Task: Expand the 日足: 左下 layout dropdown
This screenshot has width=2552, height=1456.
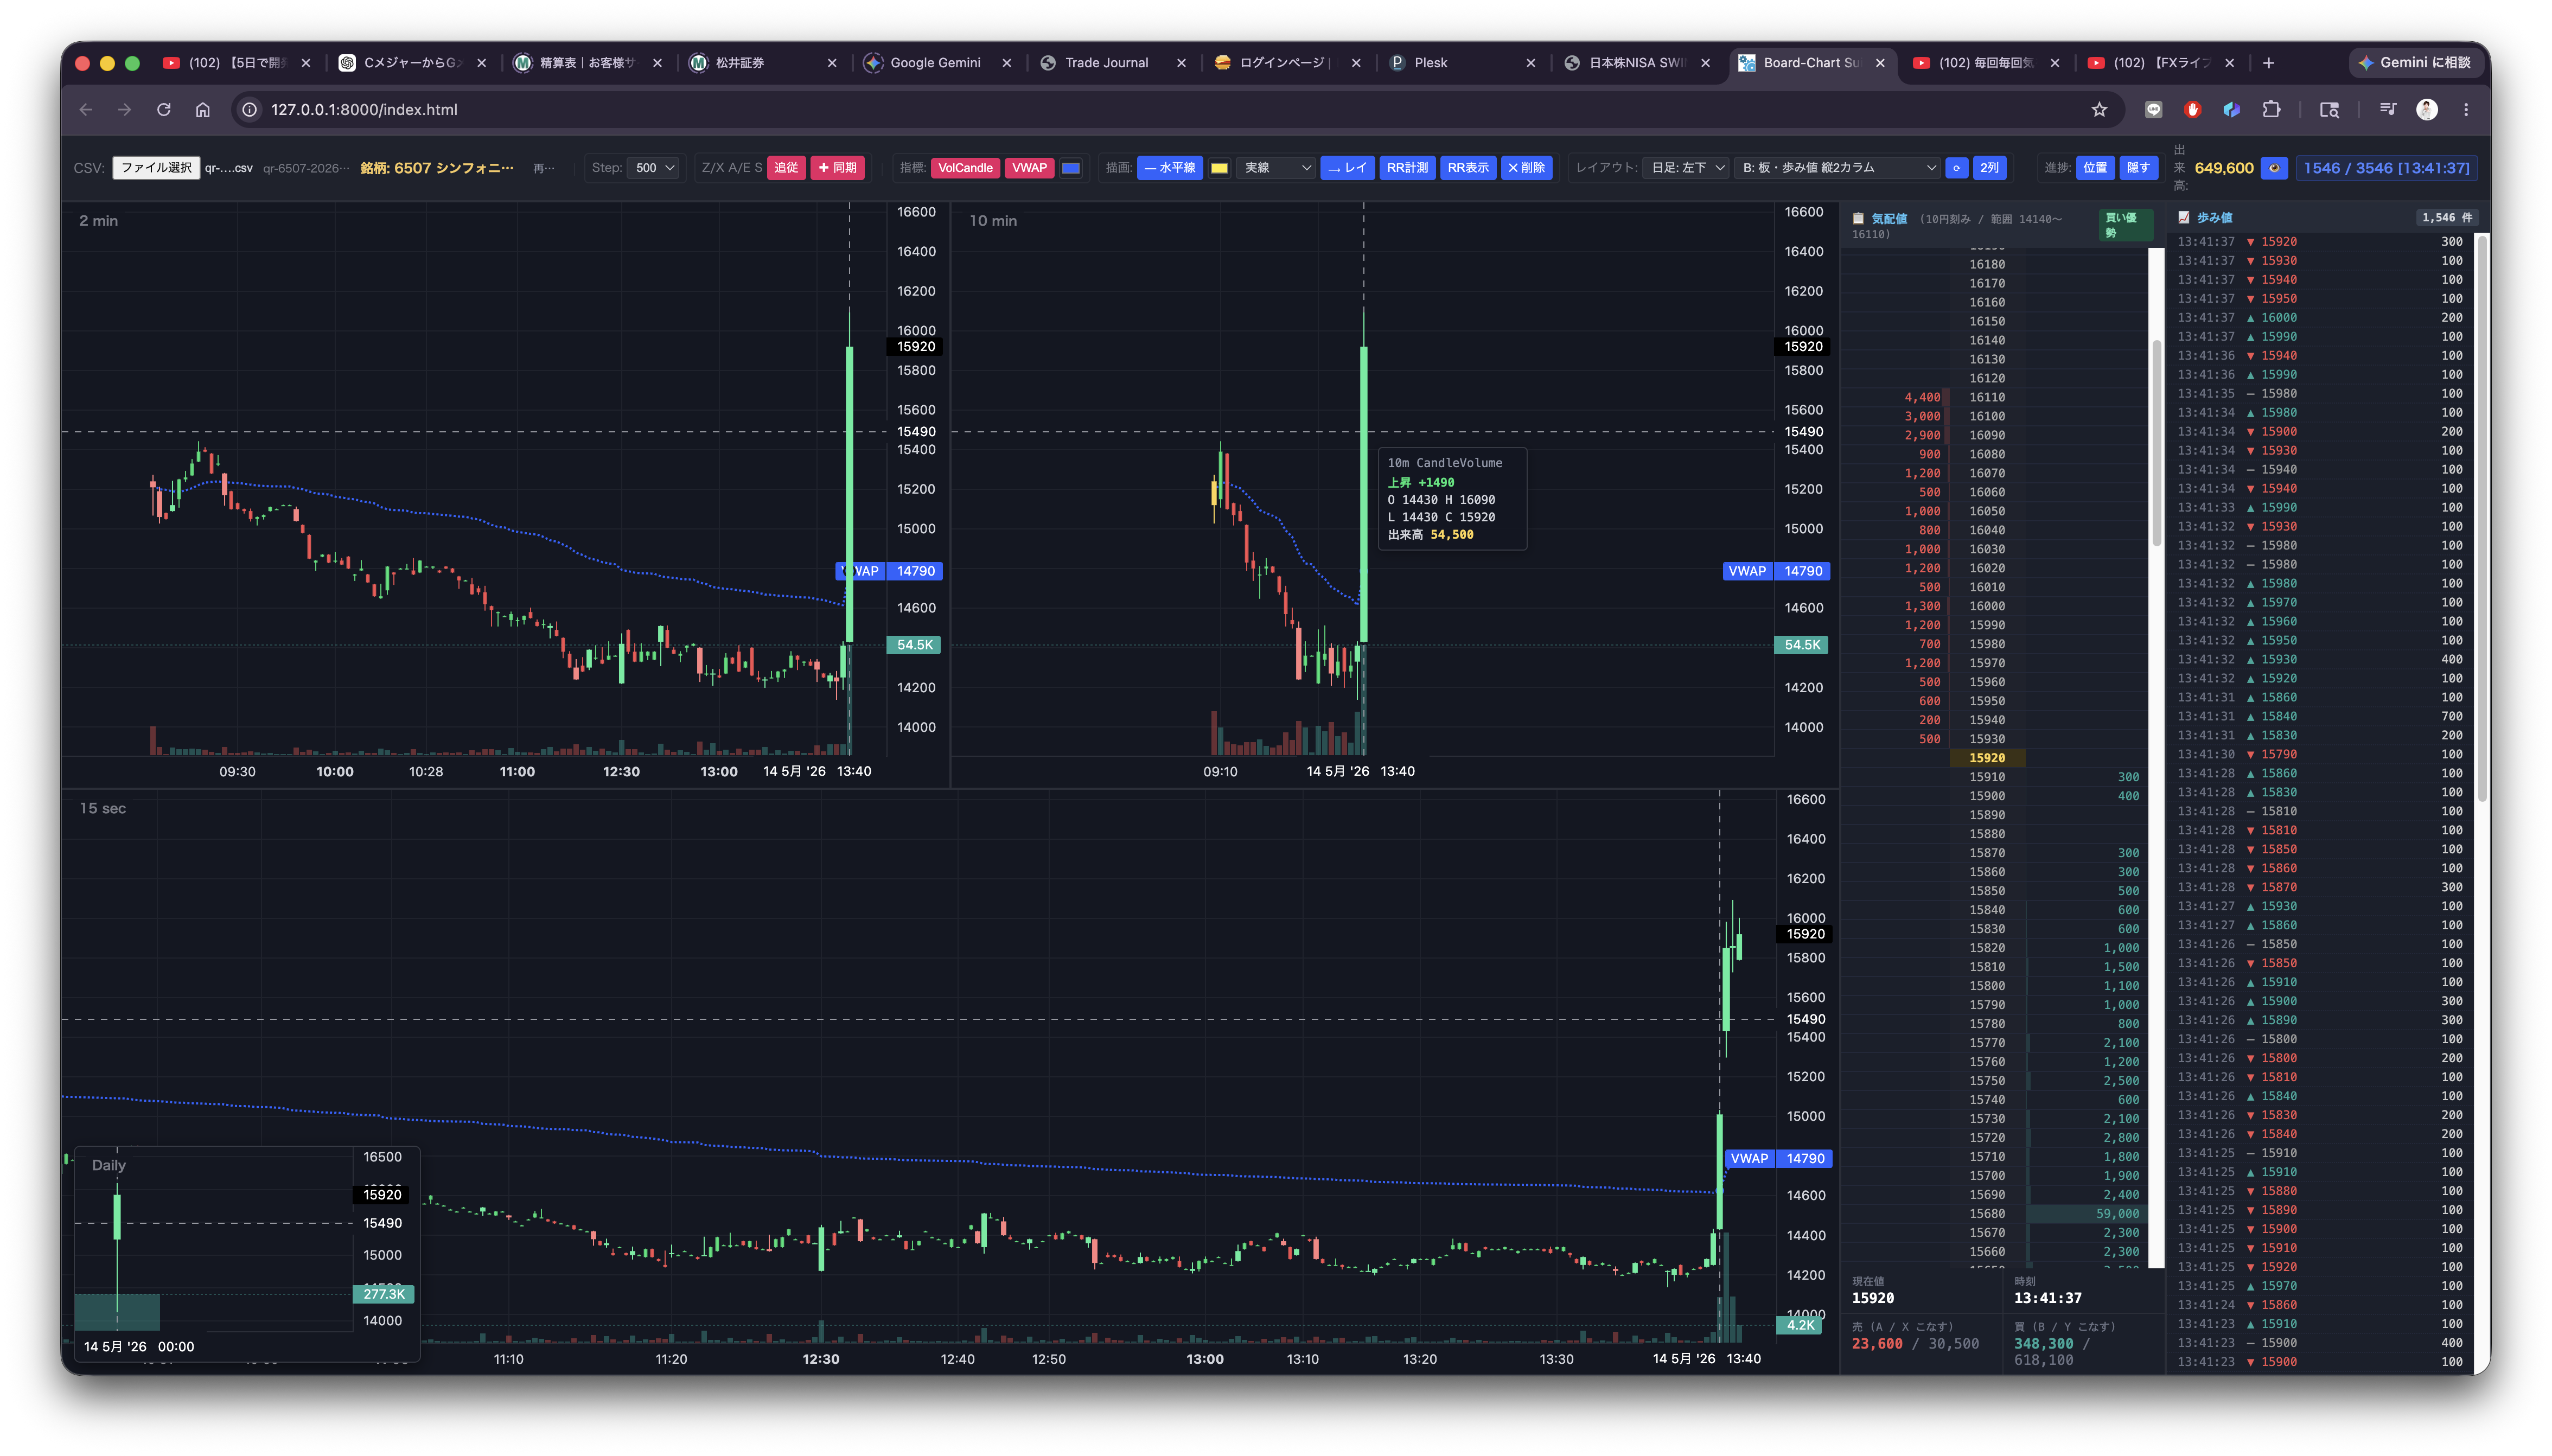Action: pyautogui.click(x=1687, y=168)
